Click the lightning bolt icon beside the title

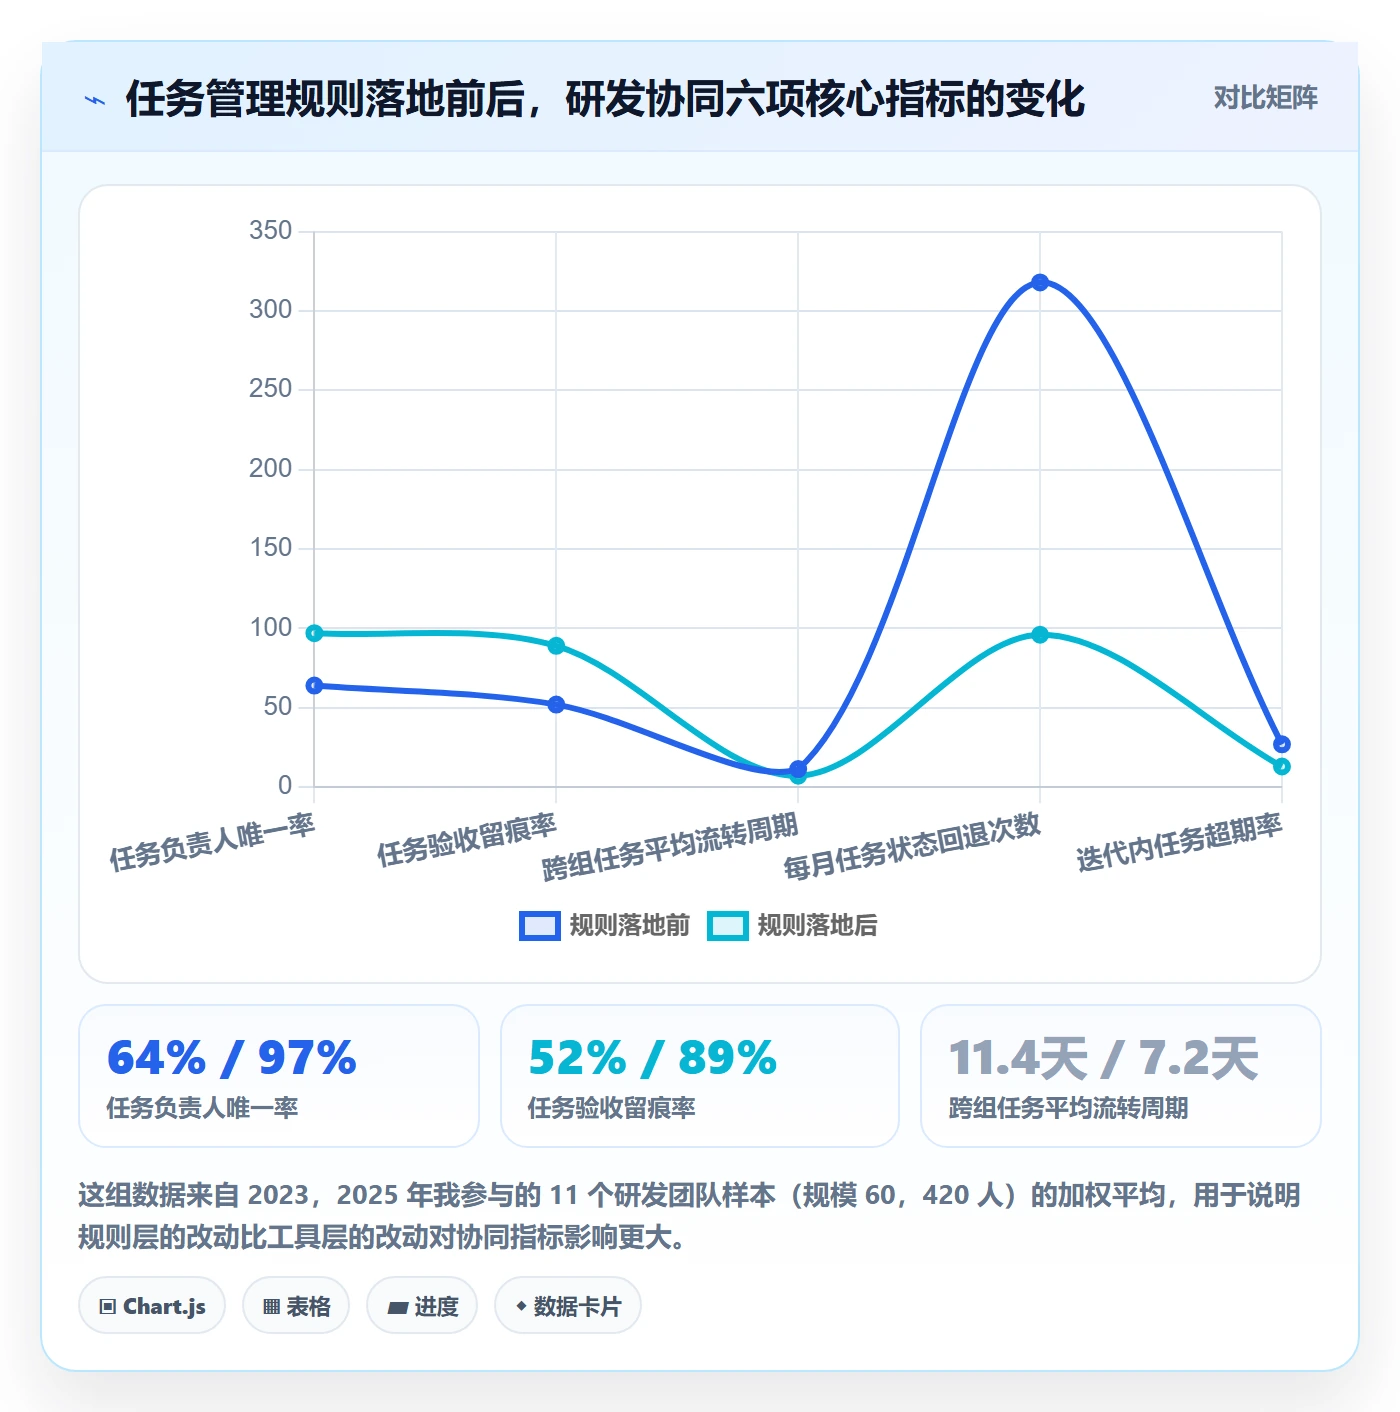(x=95, y=100)
